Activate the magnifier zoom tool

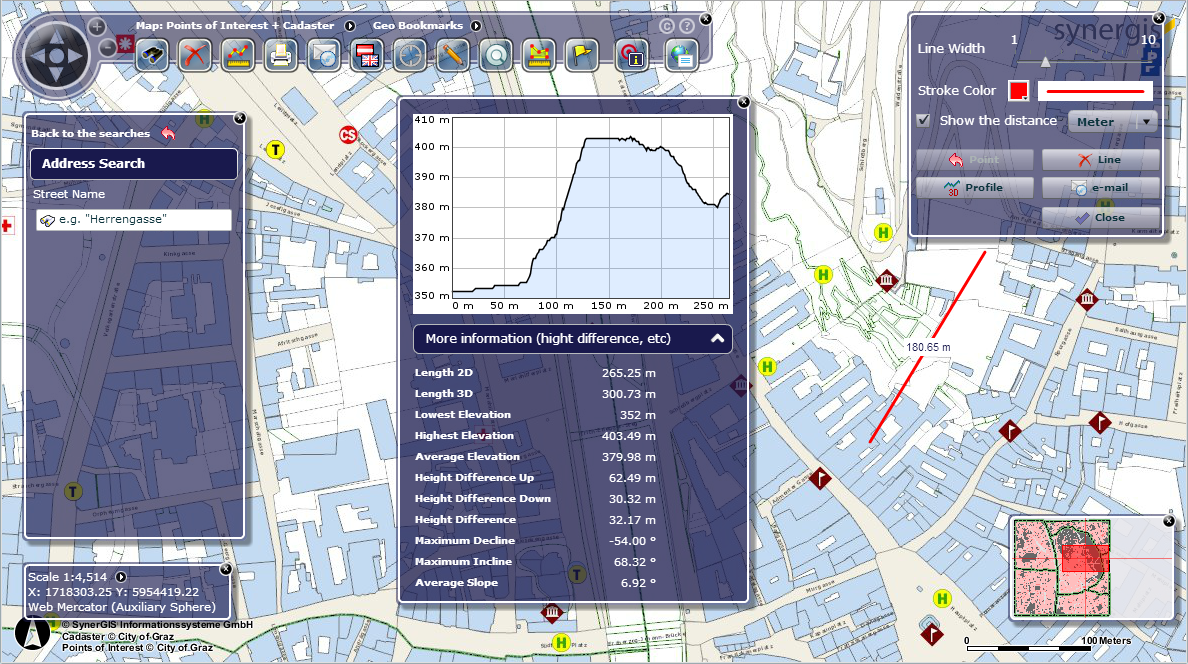click(x=495, y=55)
